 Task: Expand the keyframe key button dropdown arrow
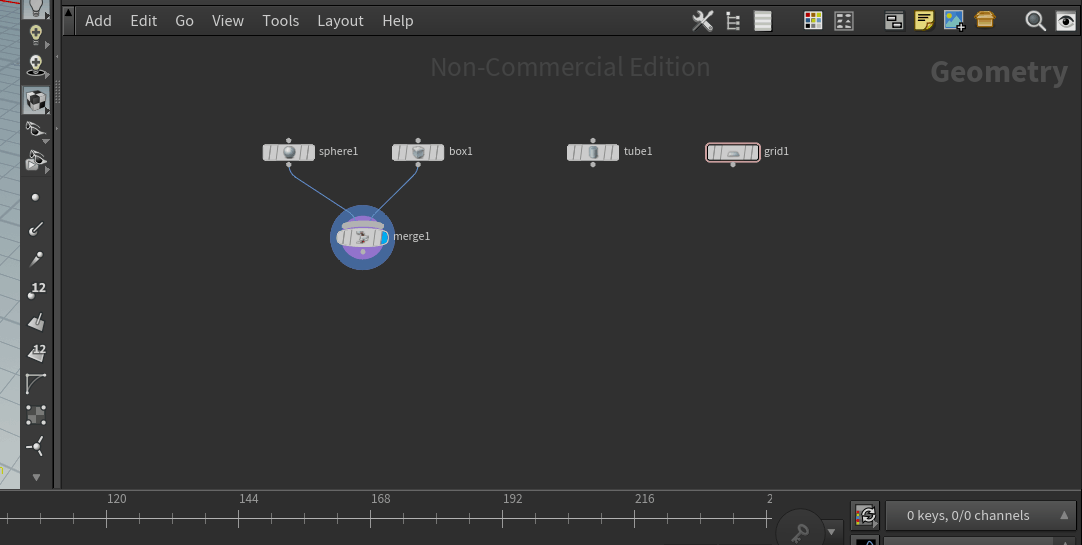[831, 531]
